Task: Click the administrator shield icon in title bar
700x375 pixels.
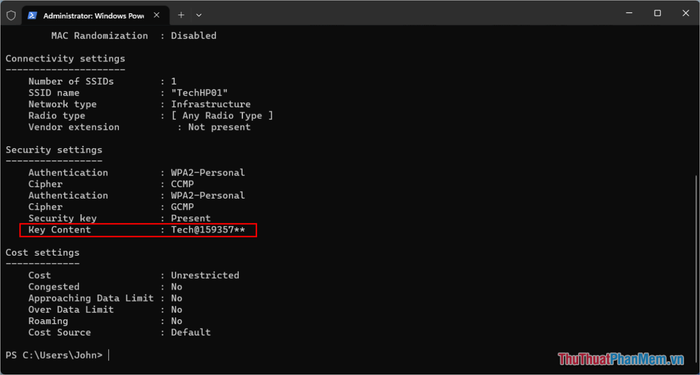Action: point(11,15)
